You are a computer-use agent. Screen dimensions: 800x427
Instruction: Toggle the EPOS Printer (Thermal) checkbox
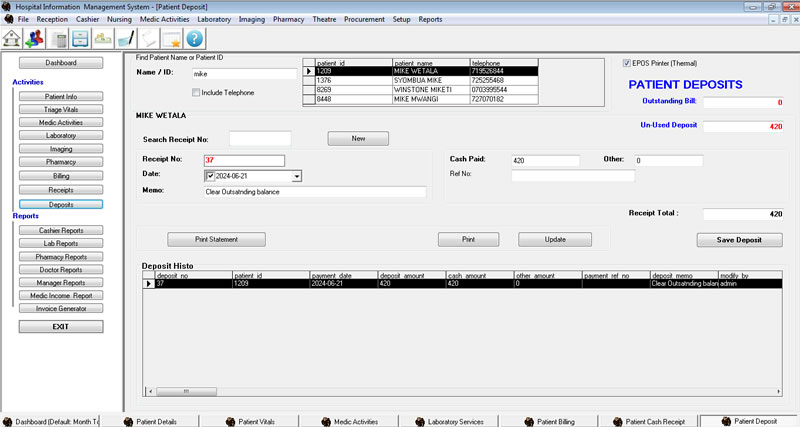click(627, 62)
